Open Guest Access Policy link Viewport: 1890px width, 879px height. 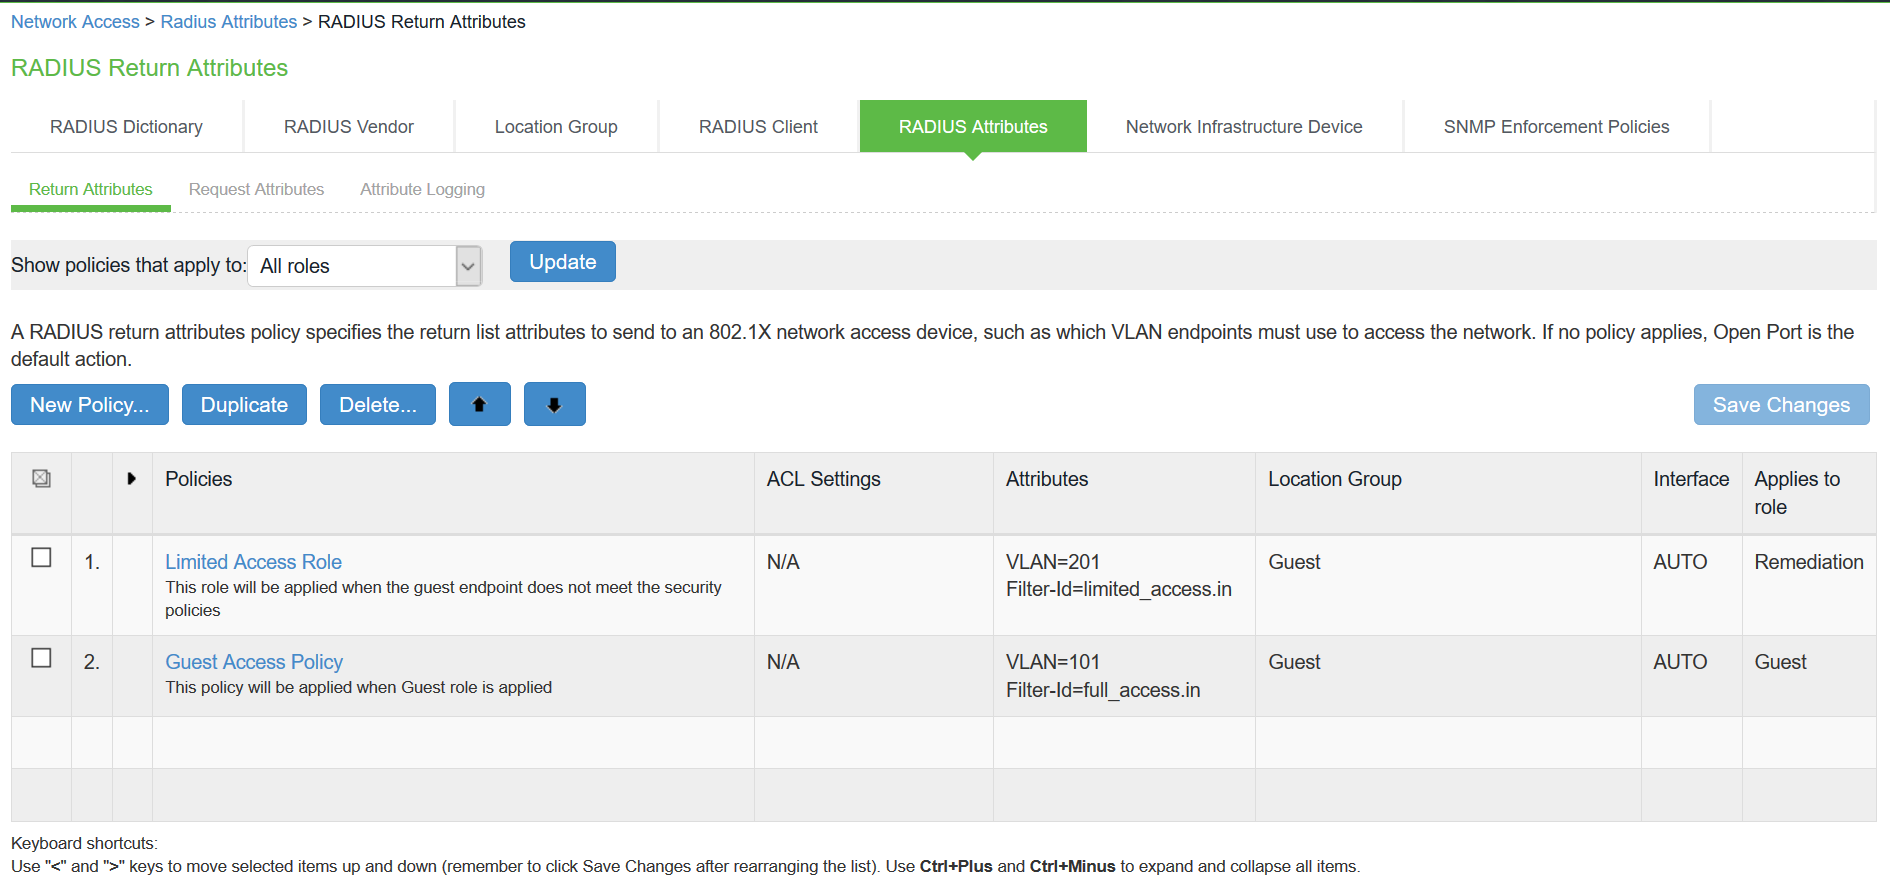tap(254, 662)
